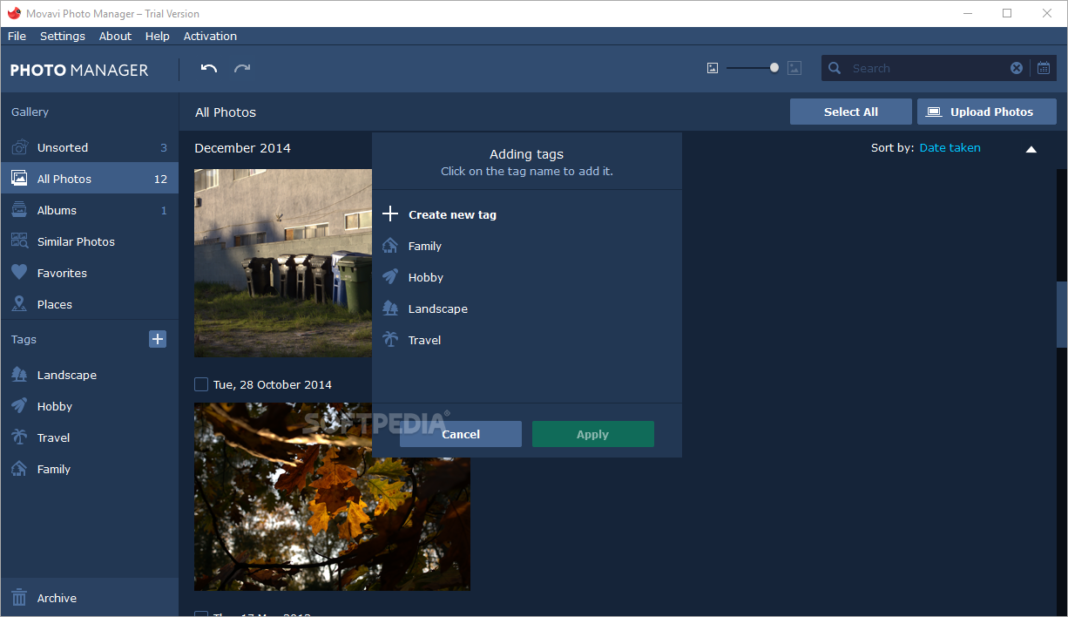
Task: Clear the search field with the X icon
Action: click(x=1016, y=67)
